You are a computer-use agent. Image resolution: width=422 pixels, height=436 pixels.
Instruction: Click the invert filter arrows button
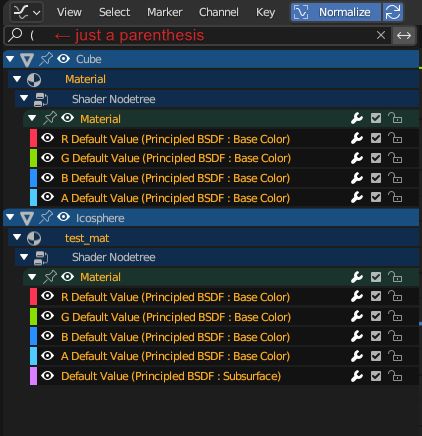pos(404,35)
